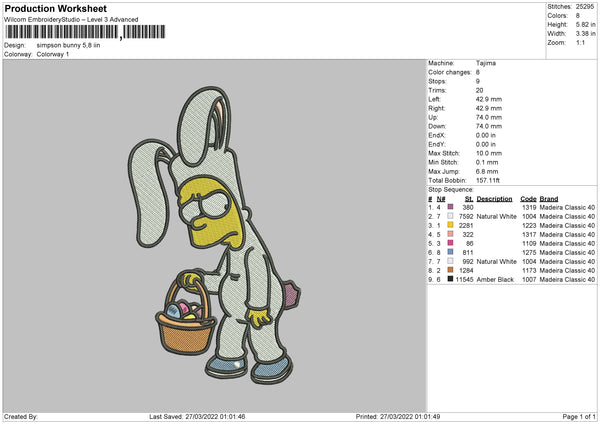Click the 'Production Worksheet' title
The image size is (600, 424).
tap(55, 8)
